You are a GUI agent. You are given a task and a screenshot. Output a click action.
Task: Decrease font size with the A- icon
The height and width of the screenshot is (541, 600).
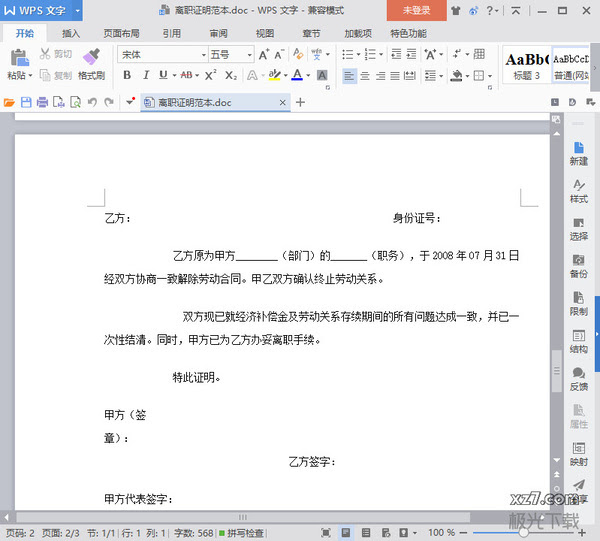click(x=279, y=55)
